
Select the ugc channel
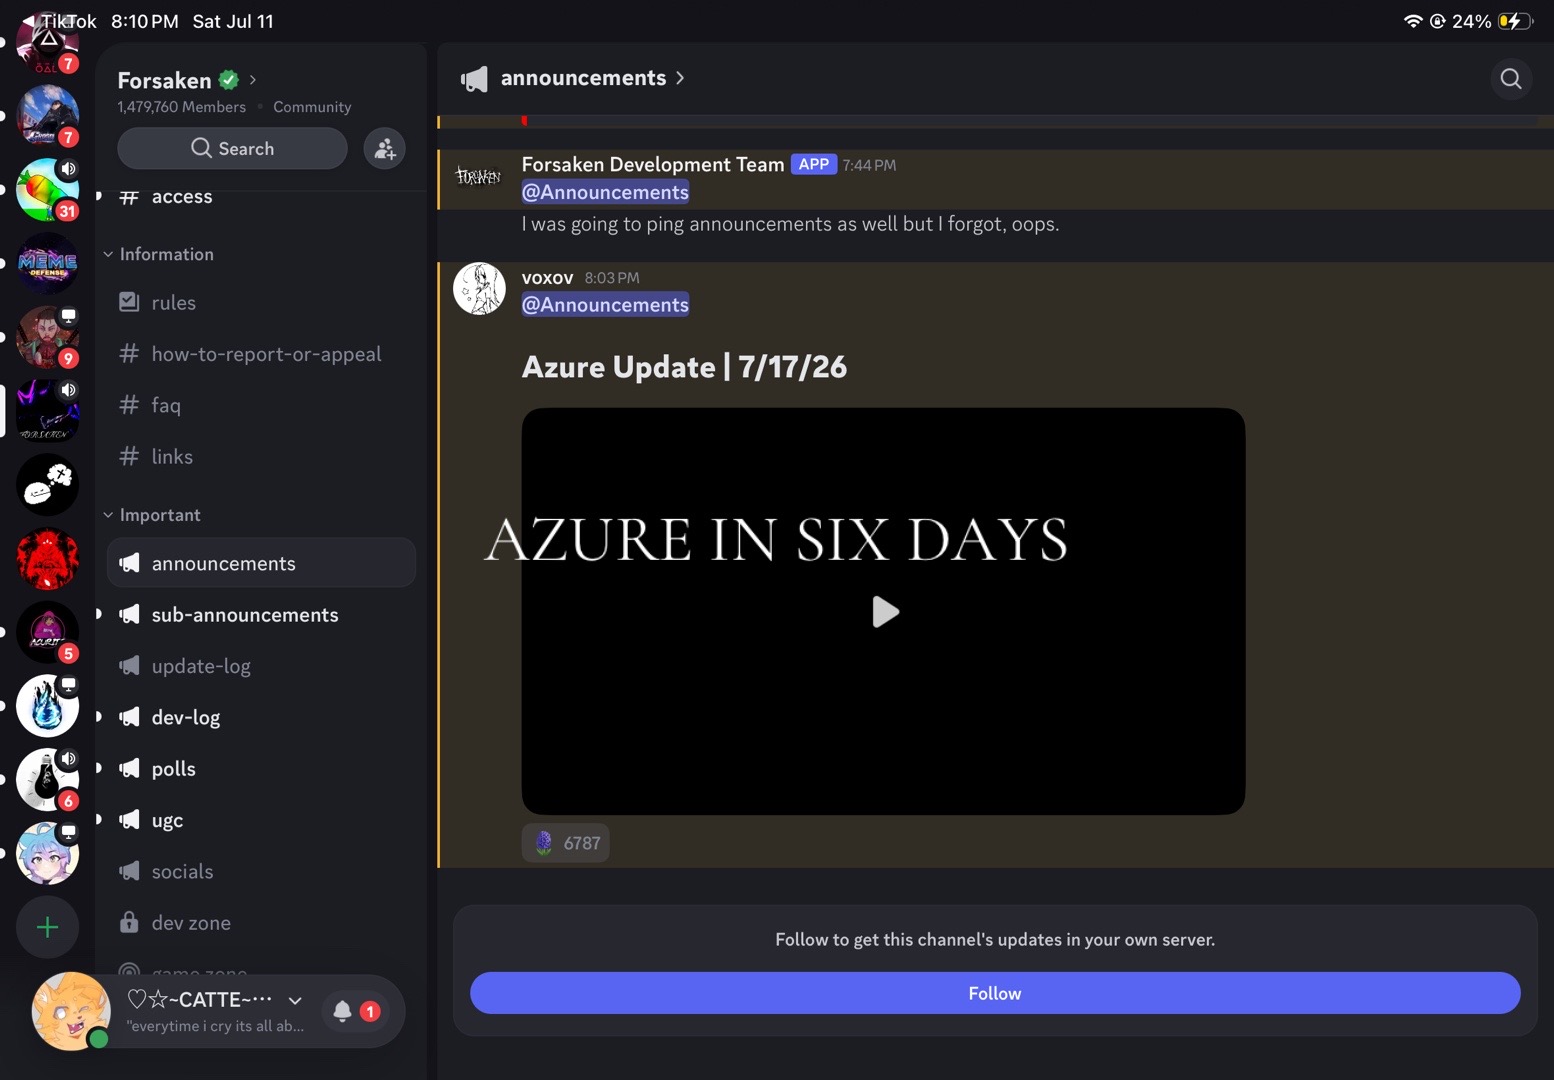(x=261, y=820)
